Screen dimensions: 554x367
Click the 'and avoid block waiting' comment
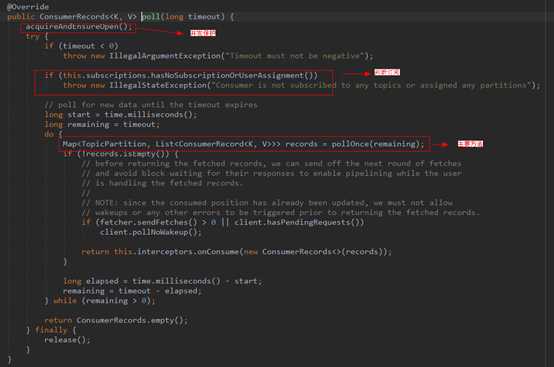coord(271,173)
